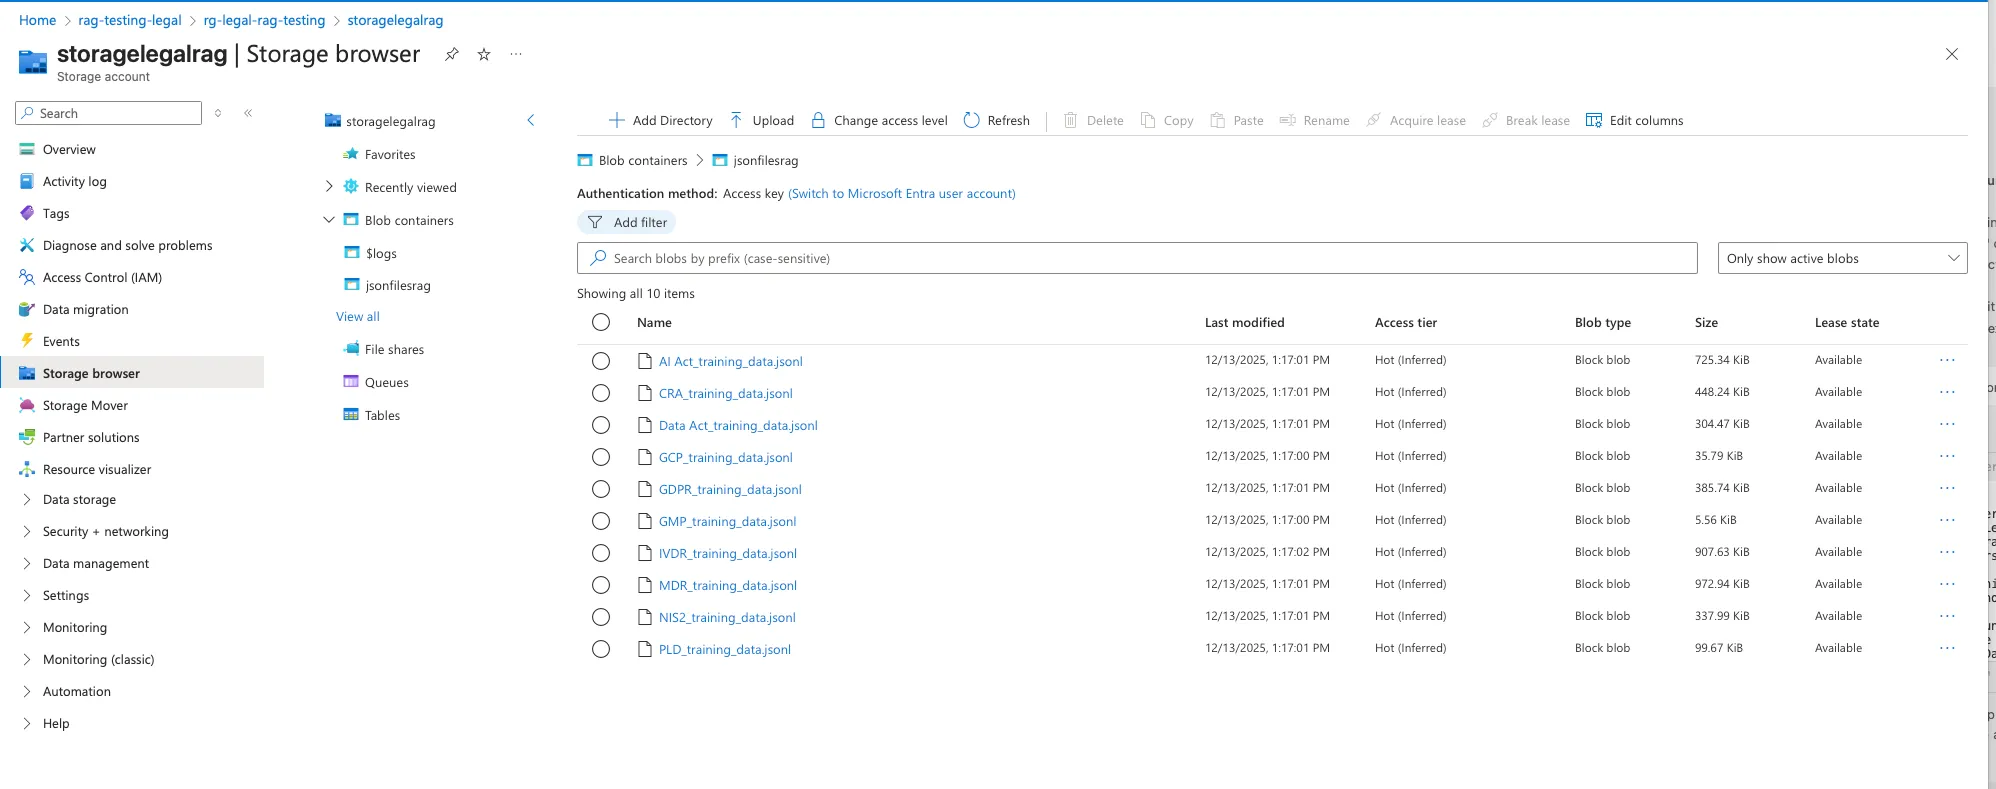Click the Change access level lock icon
This screenshot has height=789, width=1996.
click(x=818, y=120)
